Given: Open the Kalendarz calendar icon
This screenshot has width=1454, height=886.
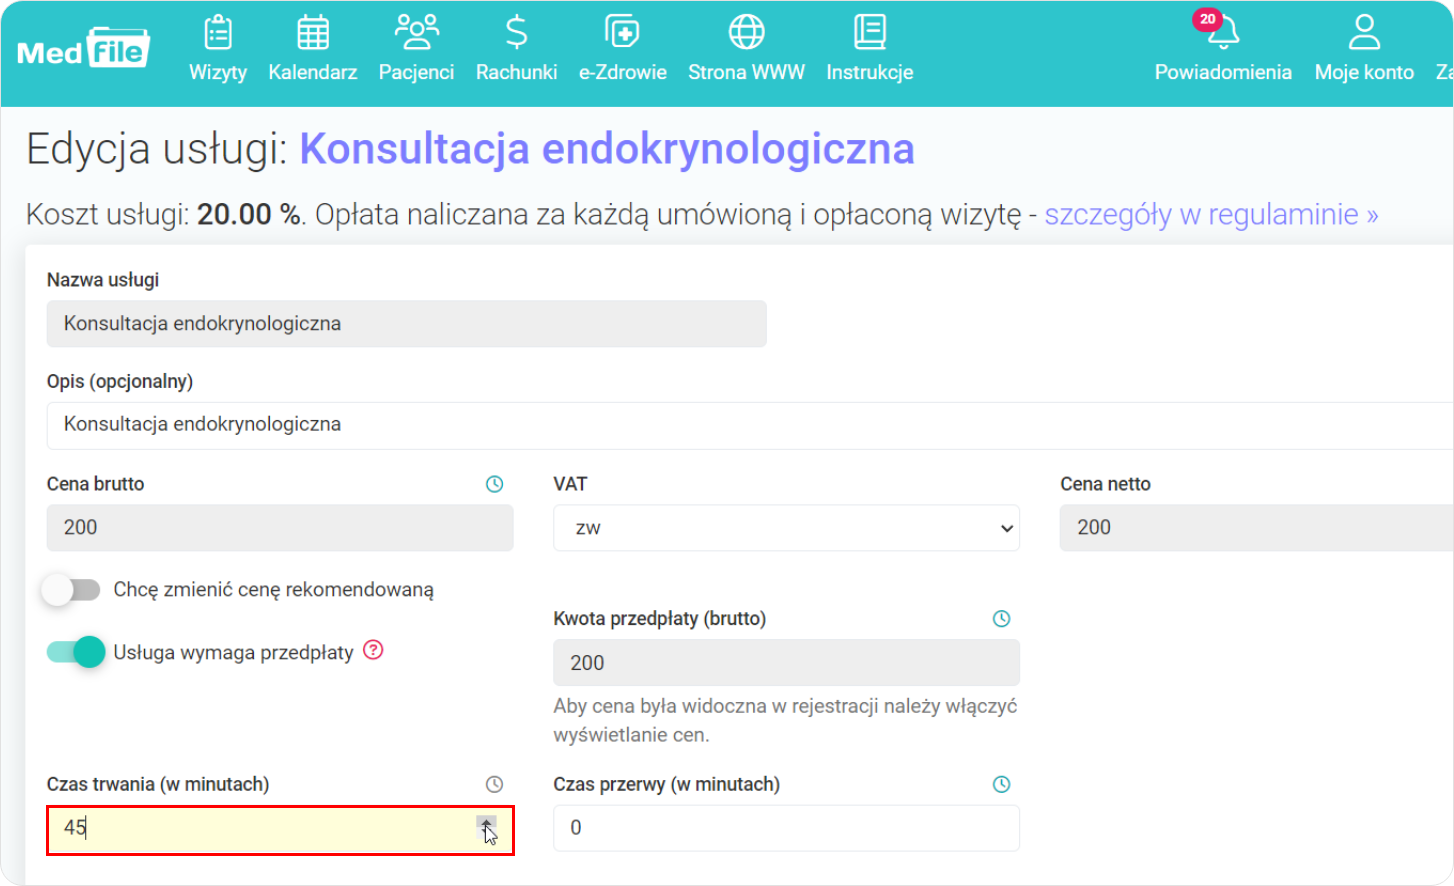Looking at the screenshot, I should click(313, 32).
